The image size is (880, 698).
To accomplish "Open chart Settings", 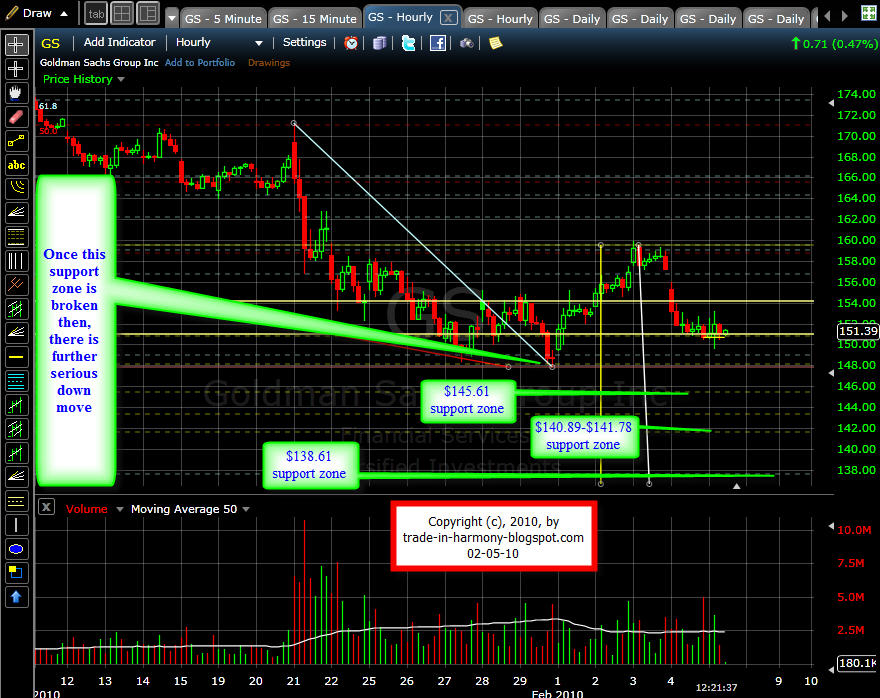I will click(304, 42).
